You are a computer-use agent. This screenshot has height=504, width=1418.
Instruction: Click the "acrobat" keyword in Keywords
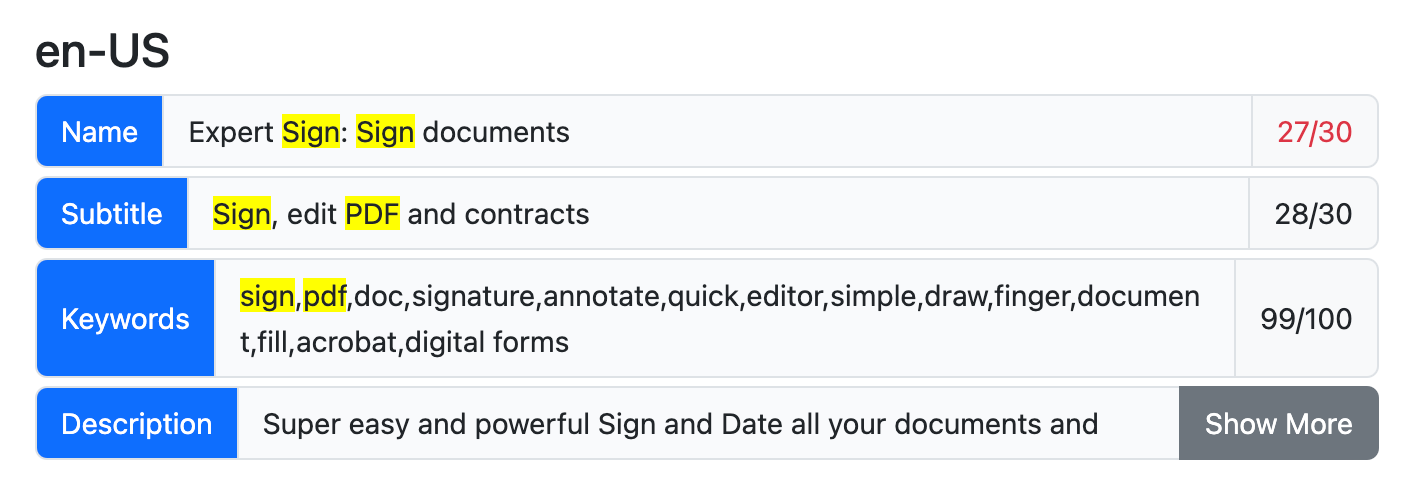(343, 343)
